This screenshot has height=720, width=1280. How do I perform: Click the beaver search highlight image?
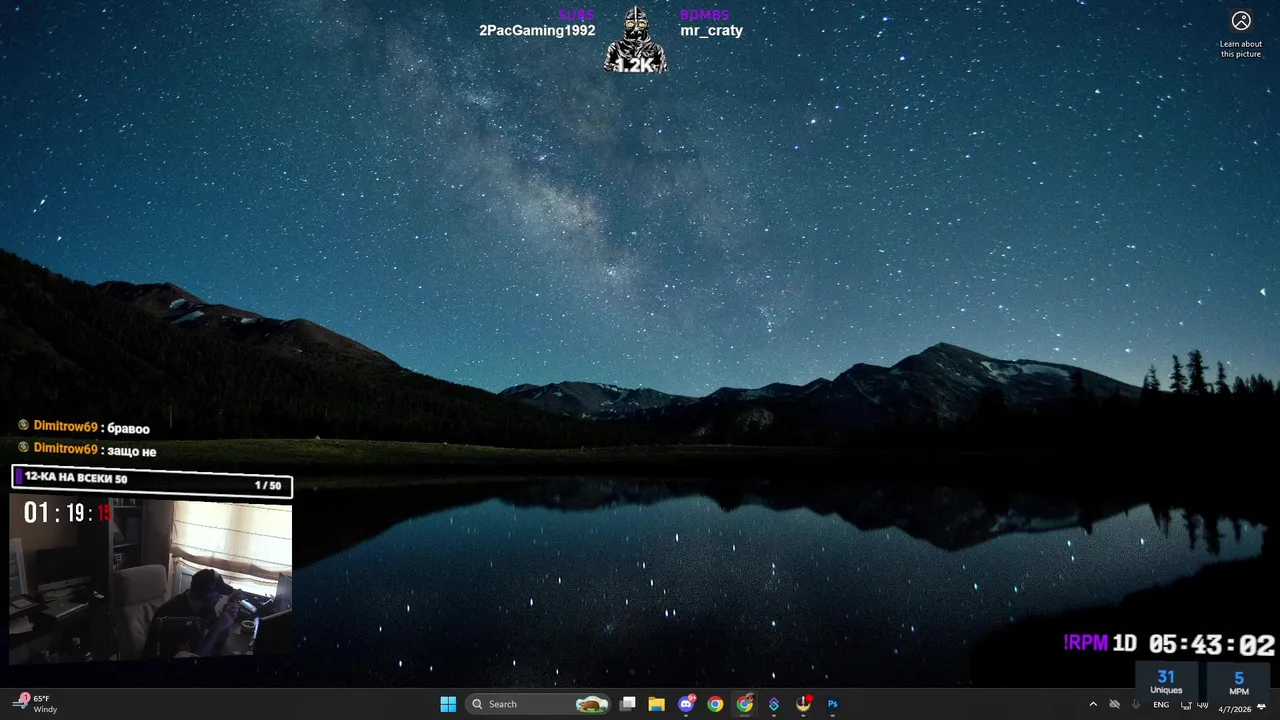point(592,704)
